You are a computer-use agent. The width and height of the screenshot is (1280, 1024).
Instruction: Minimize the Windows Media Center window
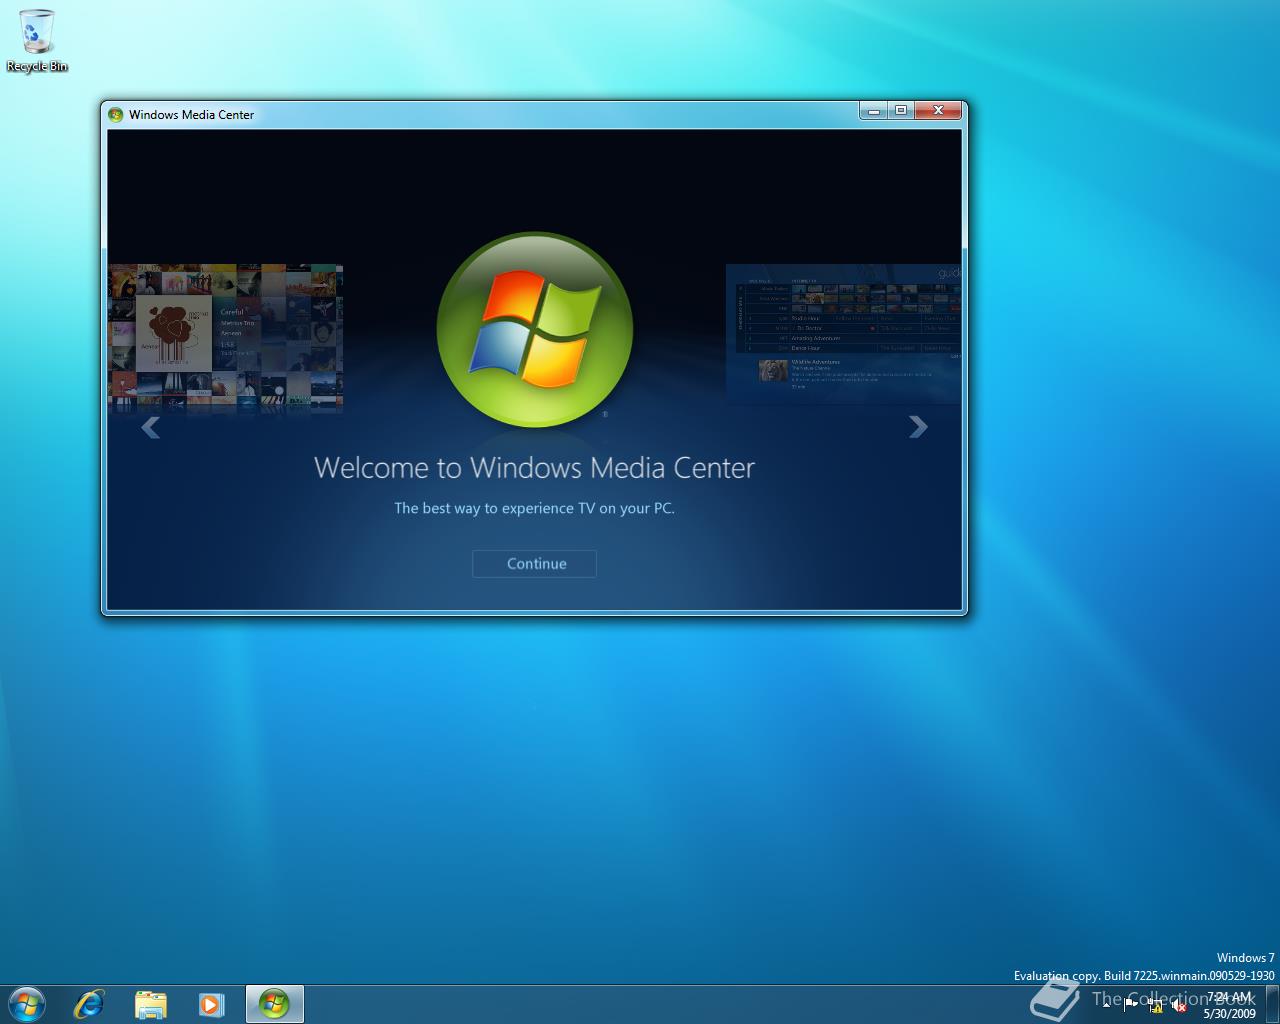873,110
